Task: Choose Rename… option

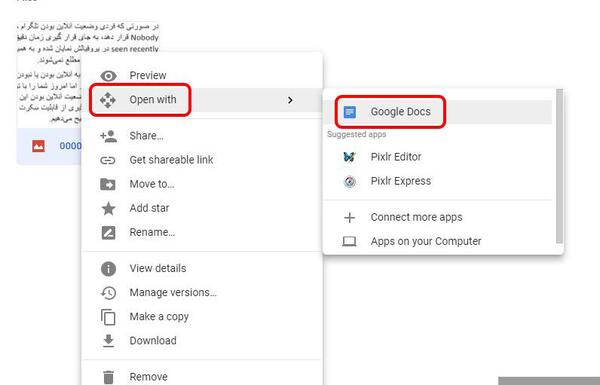Action: tap(202, 232)
